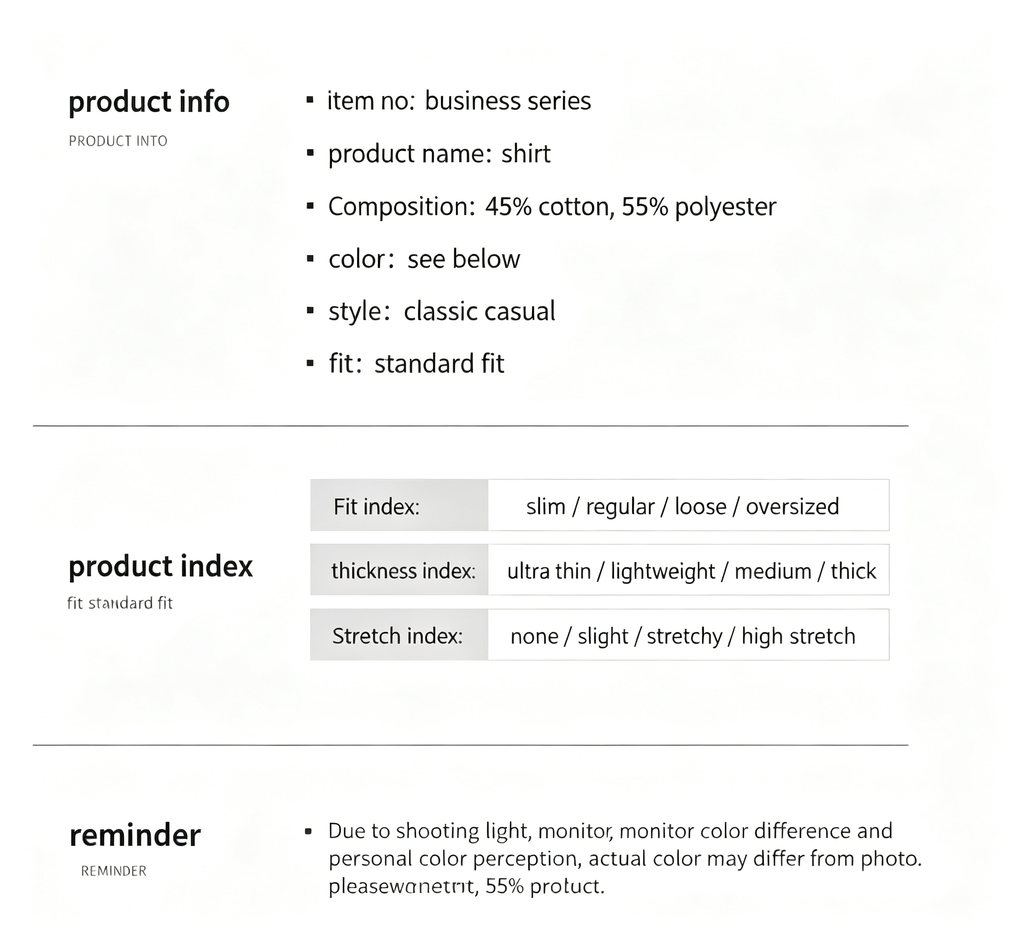Select the 'item no: business series' line
Screen dimensions: 1024x944
pyautogui.click(x=459, y=101)
